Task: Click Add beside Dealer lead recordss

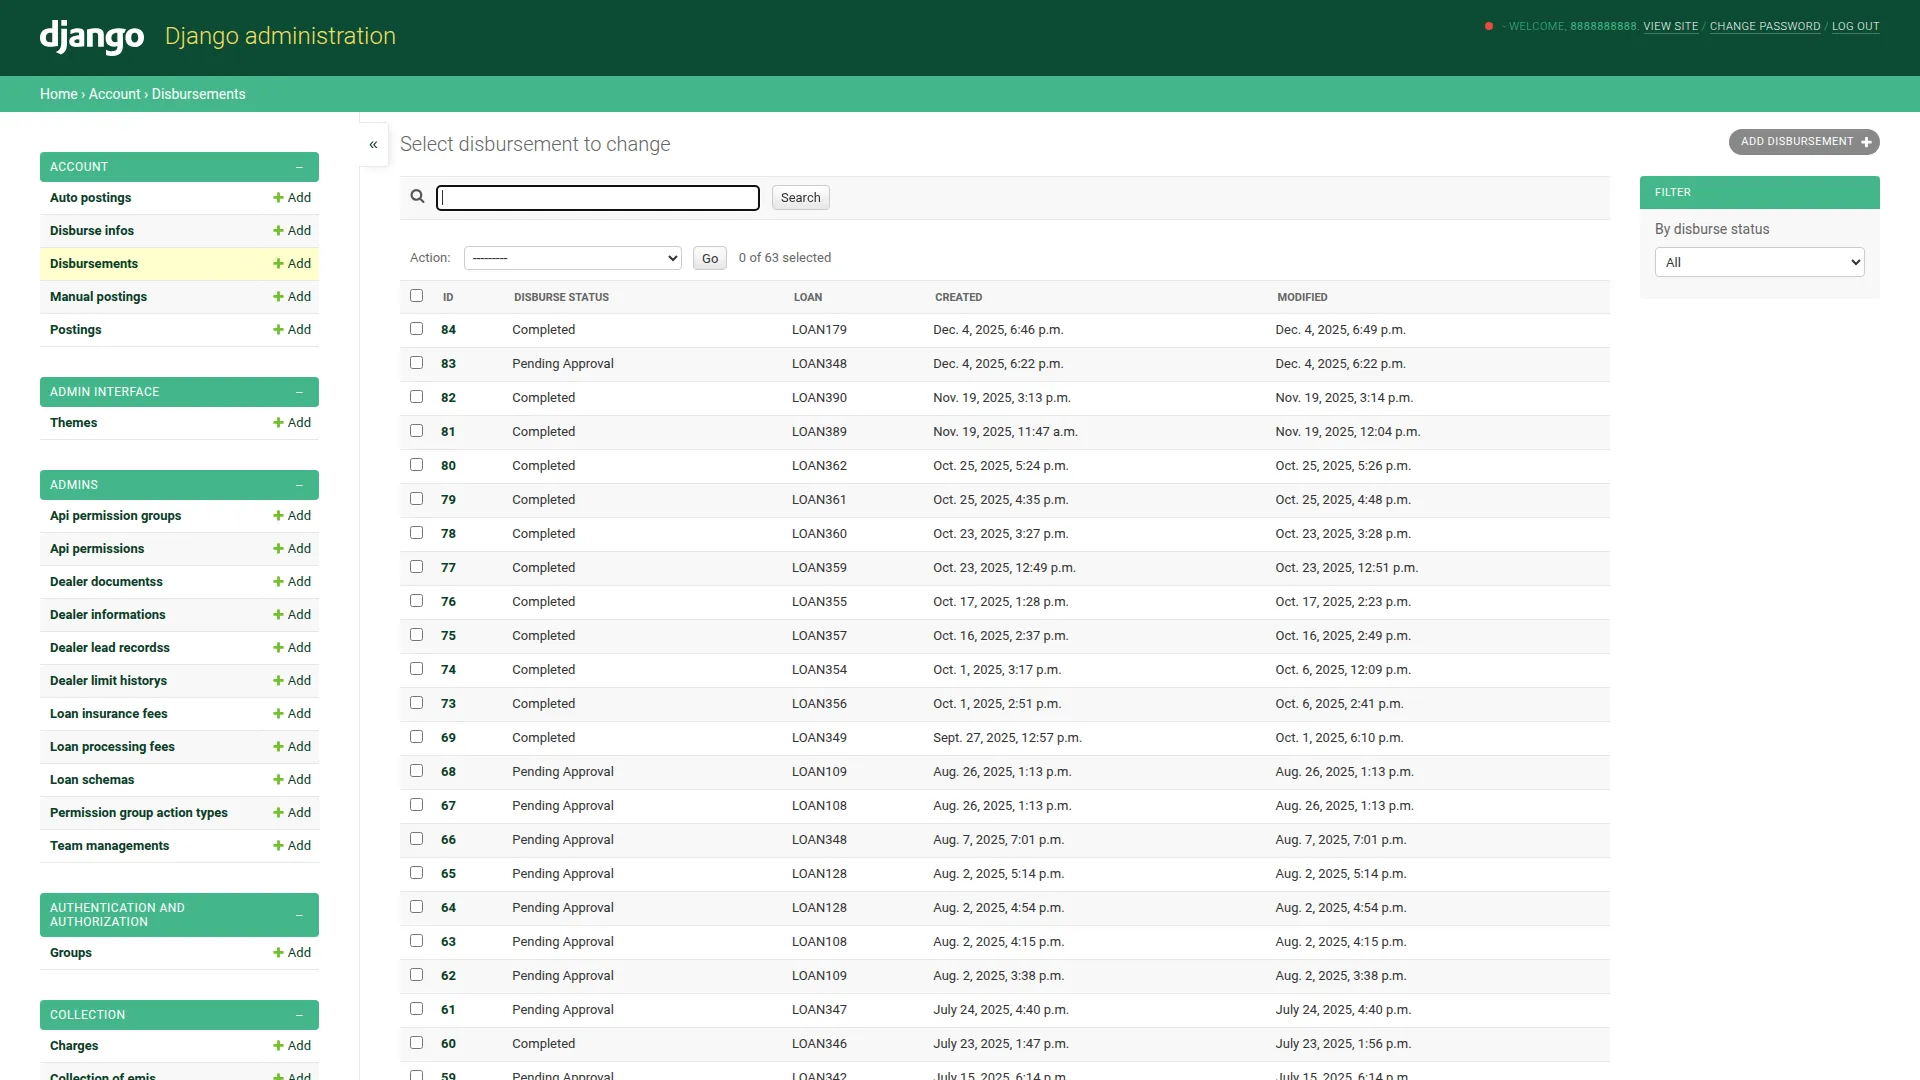Action: coord(291,648)
